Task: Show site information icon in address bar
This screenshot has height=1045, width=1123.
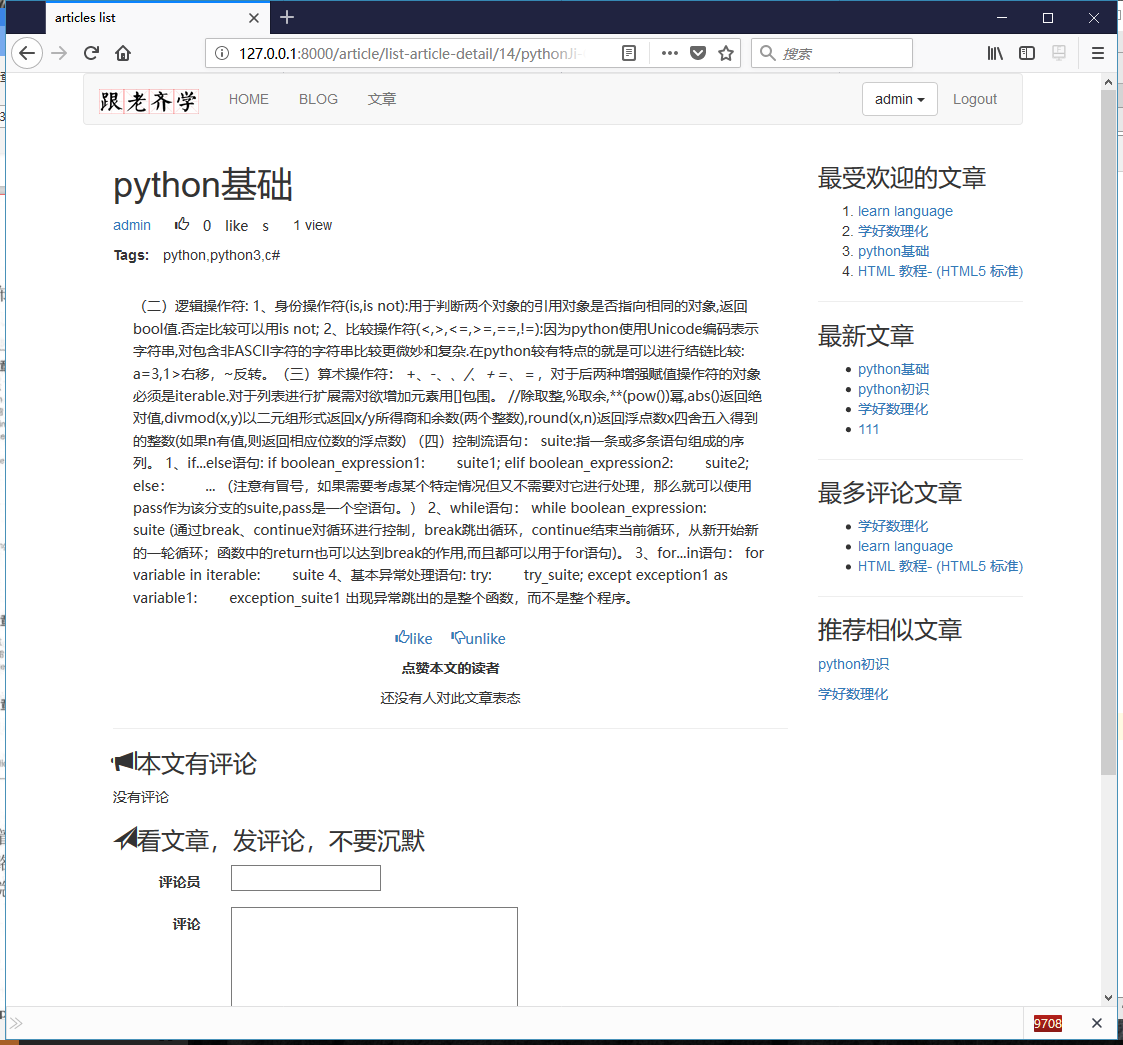Action: click(x=222, y=54)
